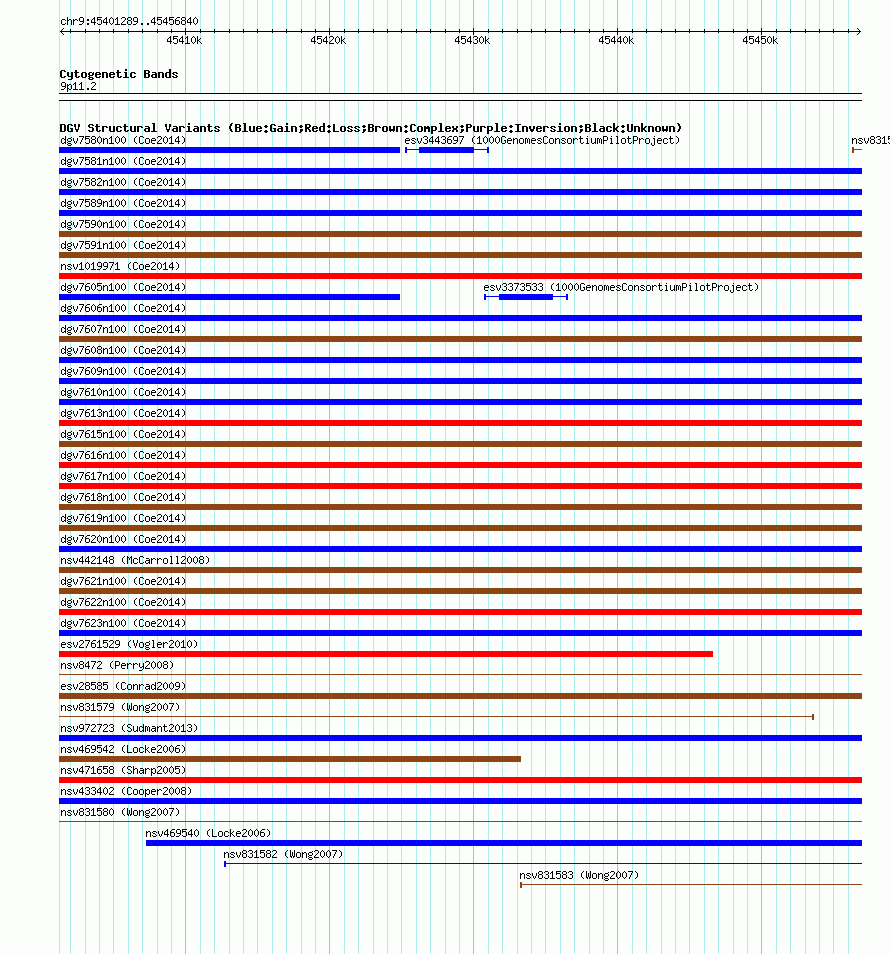Click the blue bar of dgv7605n100
Screen dimensions: 890x954
(229, 297)
